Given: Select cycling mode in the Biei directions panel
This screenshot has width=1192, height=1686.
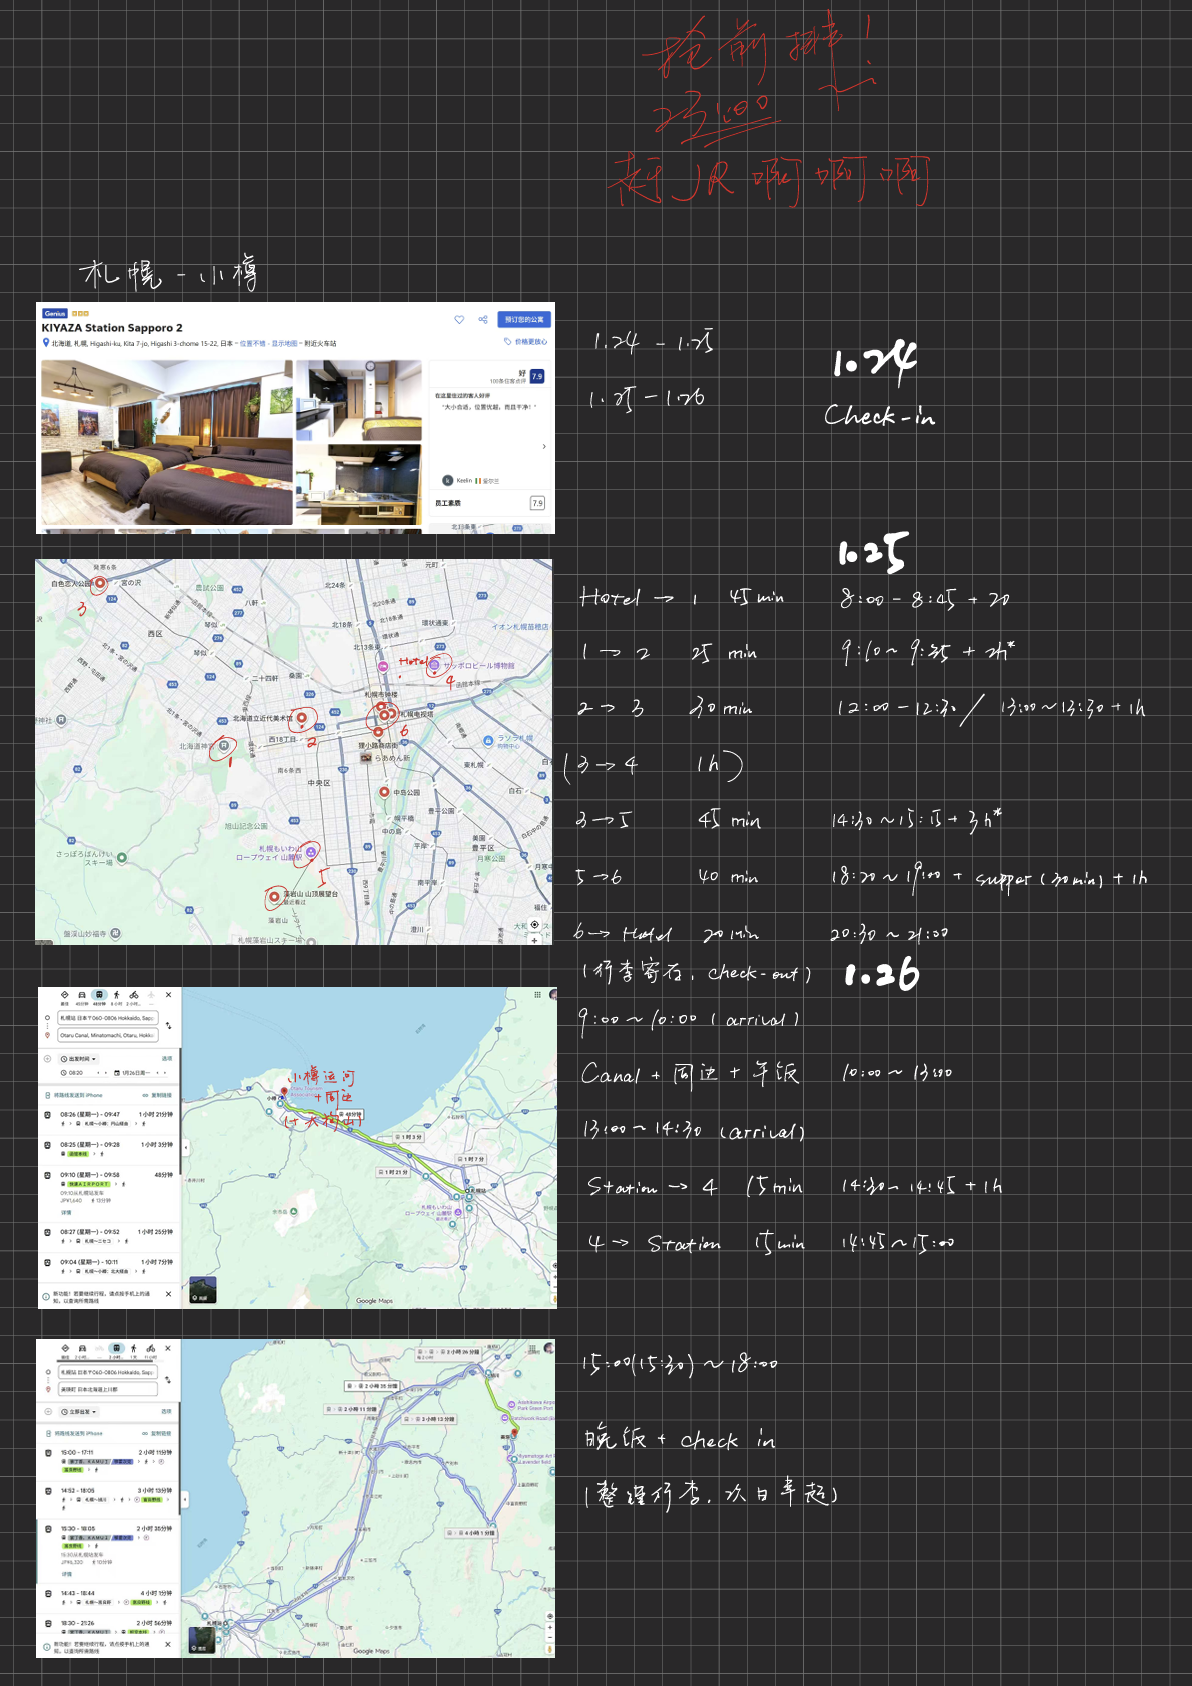Looking at the screenshot, I should point(150,1349).
